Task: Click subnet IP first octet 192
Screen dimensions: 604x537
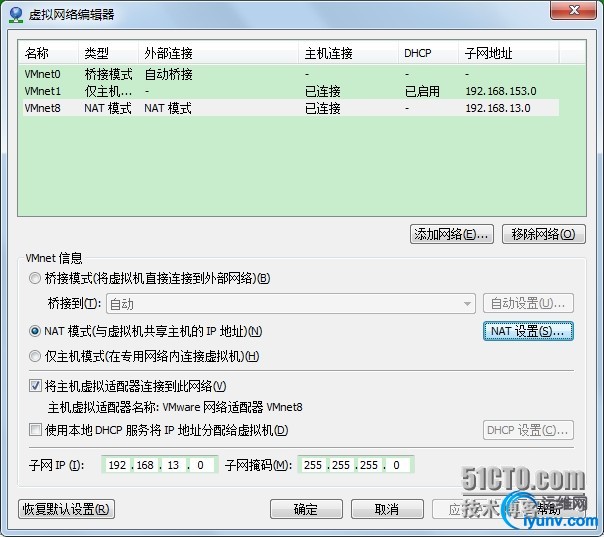Action: pyautogui.click(x=117, y=465)
